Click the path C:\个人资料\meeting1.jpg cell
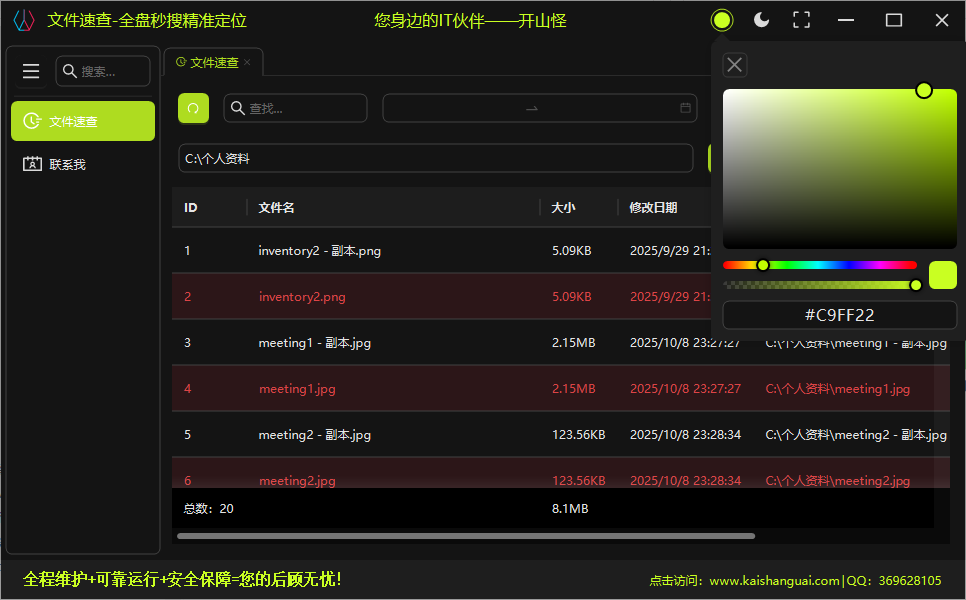The height and width of the screenshot is (600, 966). [x=837, y=389]
